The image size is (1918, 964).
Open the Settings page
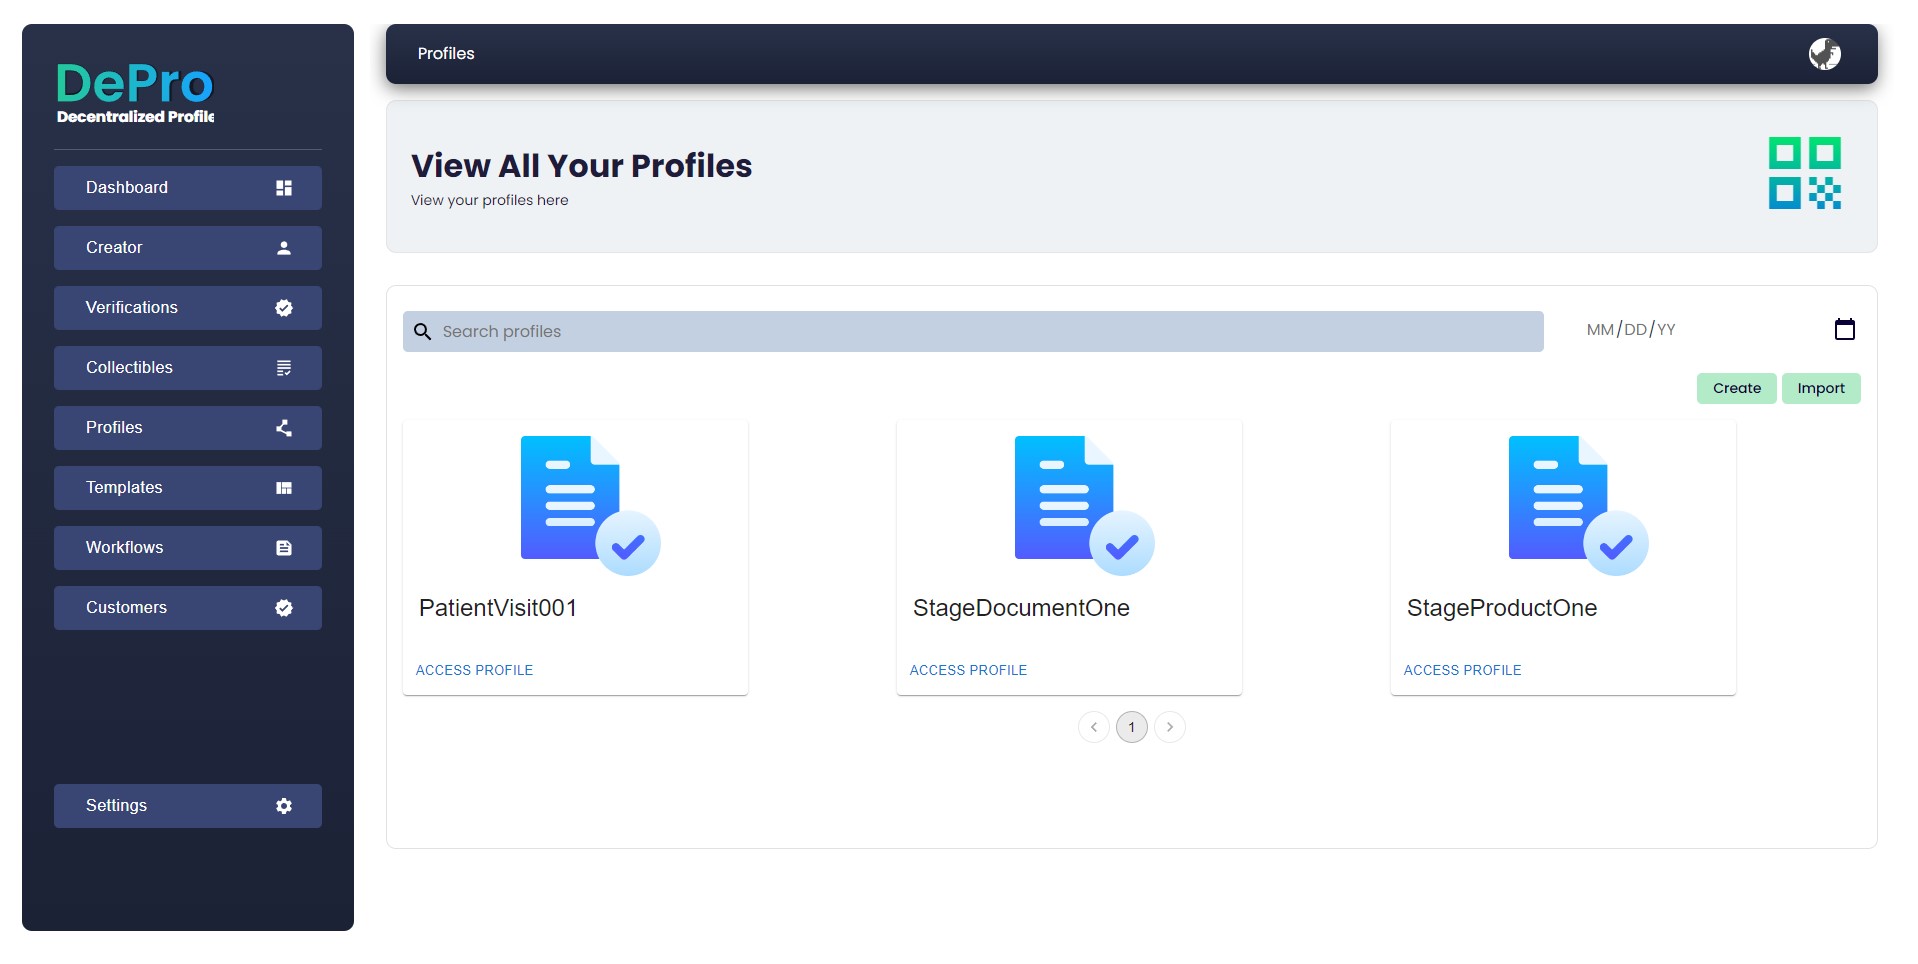(188, 806)
